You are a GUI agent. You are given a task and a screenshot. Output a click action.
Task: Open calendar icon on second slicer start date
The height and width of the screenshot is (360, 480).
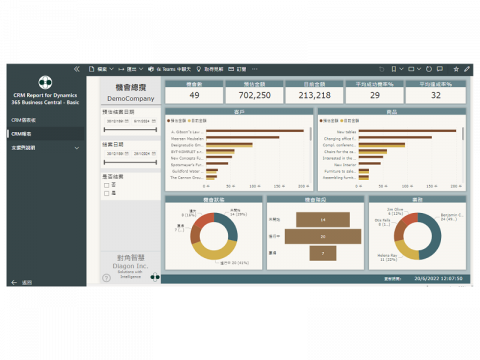pos(126,154)
